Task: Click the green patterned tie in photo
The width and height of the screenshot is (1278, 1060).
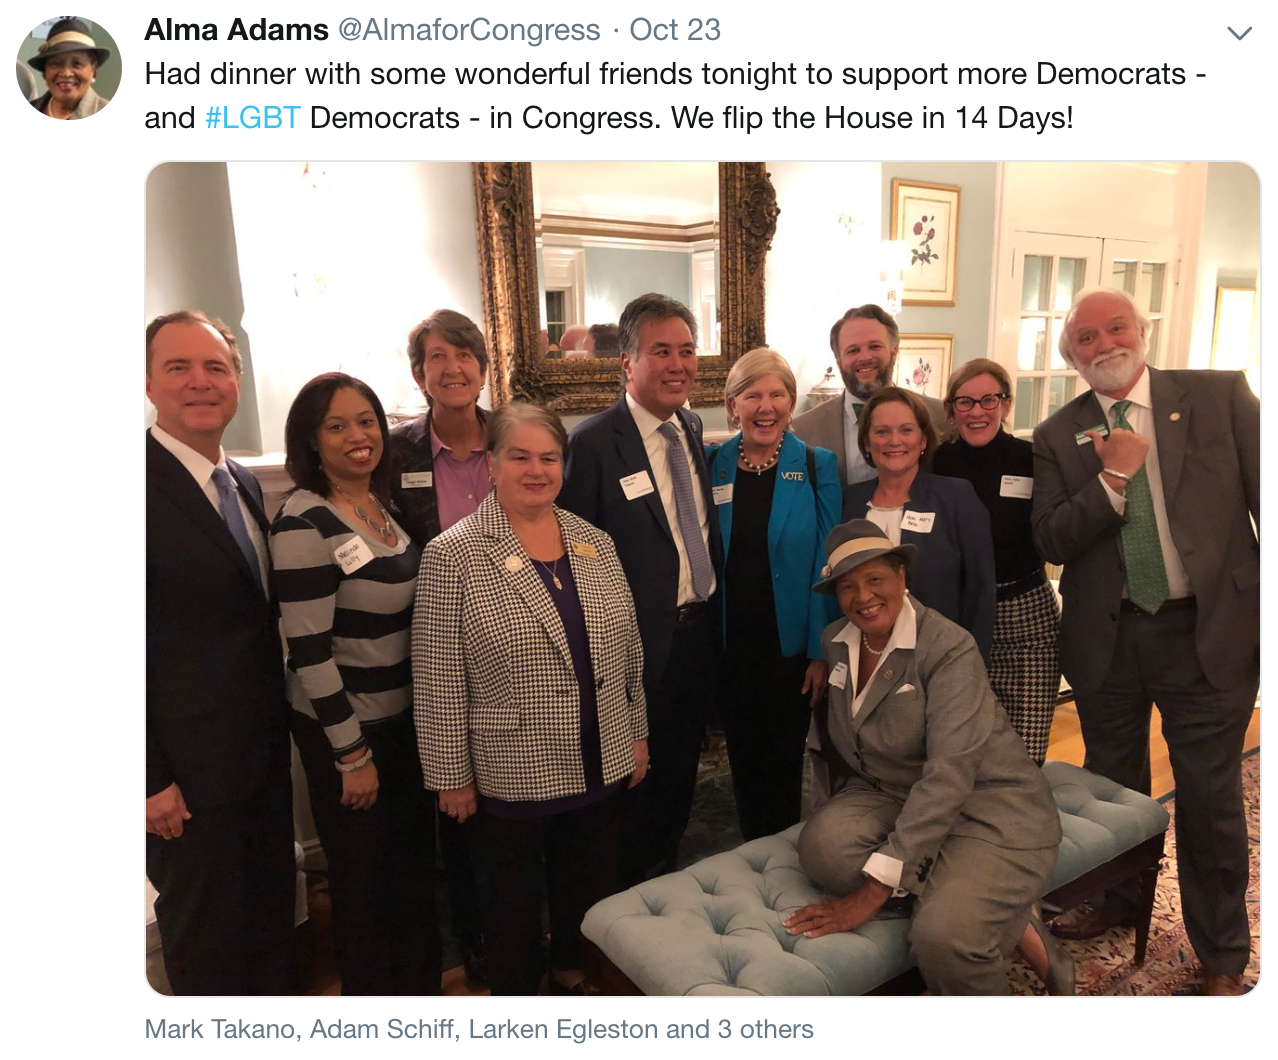Action: pos(1140,510)
